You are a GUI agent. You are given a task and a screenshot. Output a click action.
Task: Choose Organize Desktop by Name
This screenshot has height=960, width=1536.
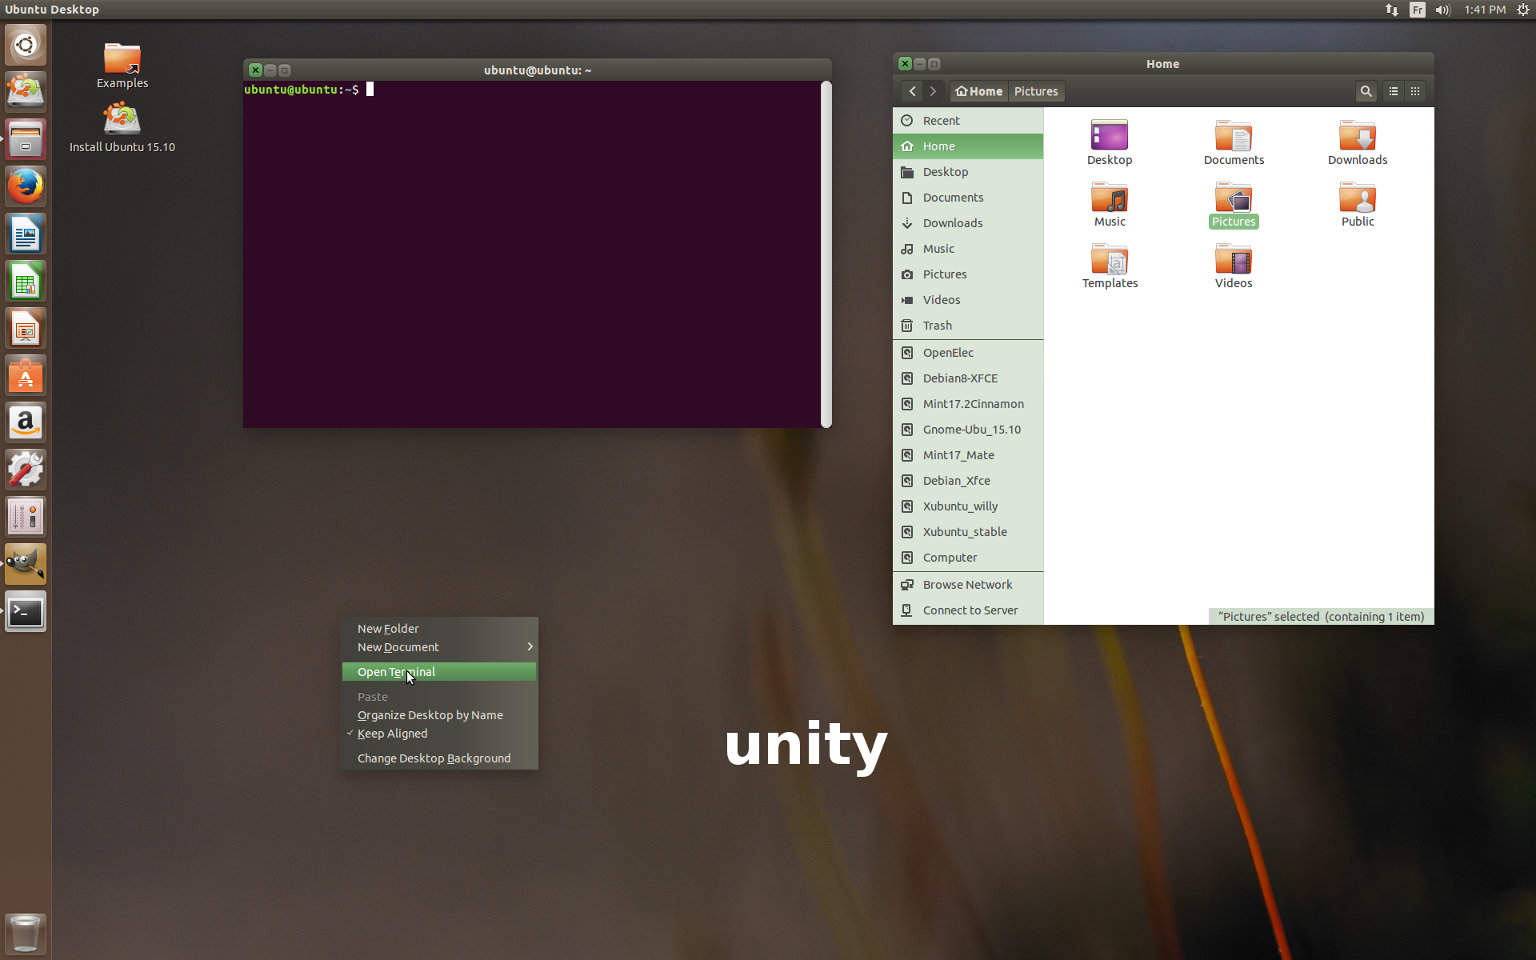tap(439, 715)
